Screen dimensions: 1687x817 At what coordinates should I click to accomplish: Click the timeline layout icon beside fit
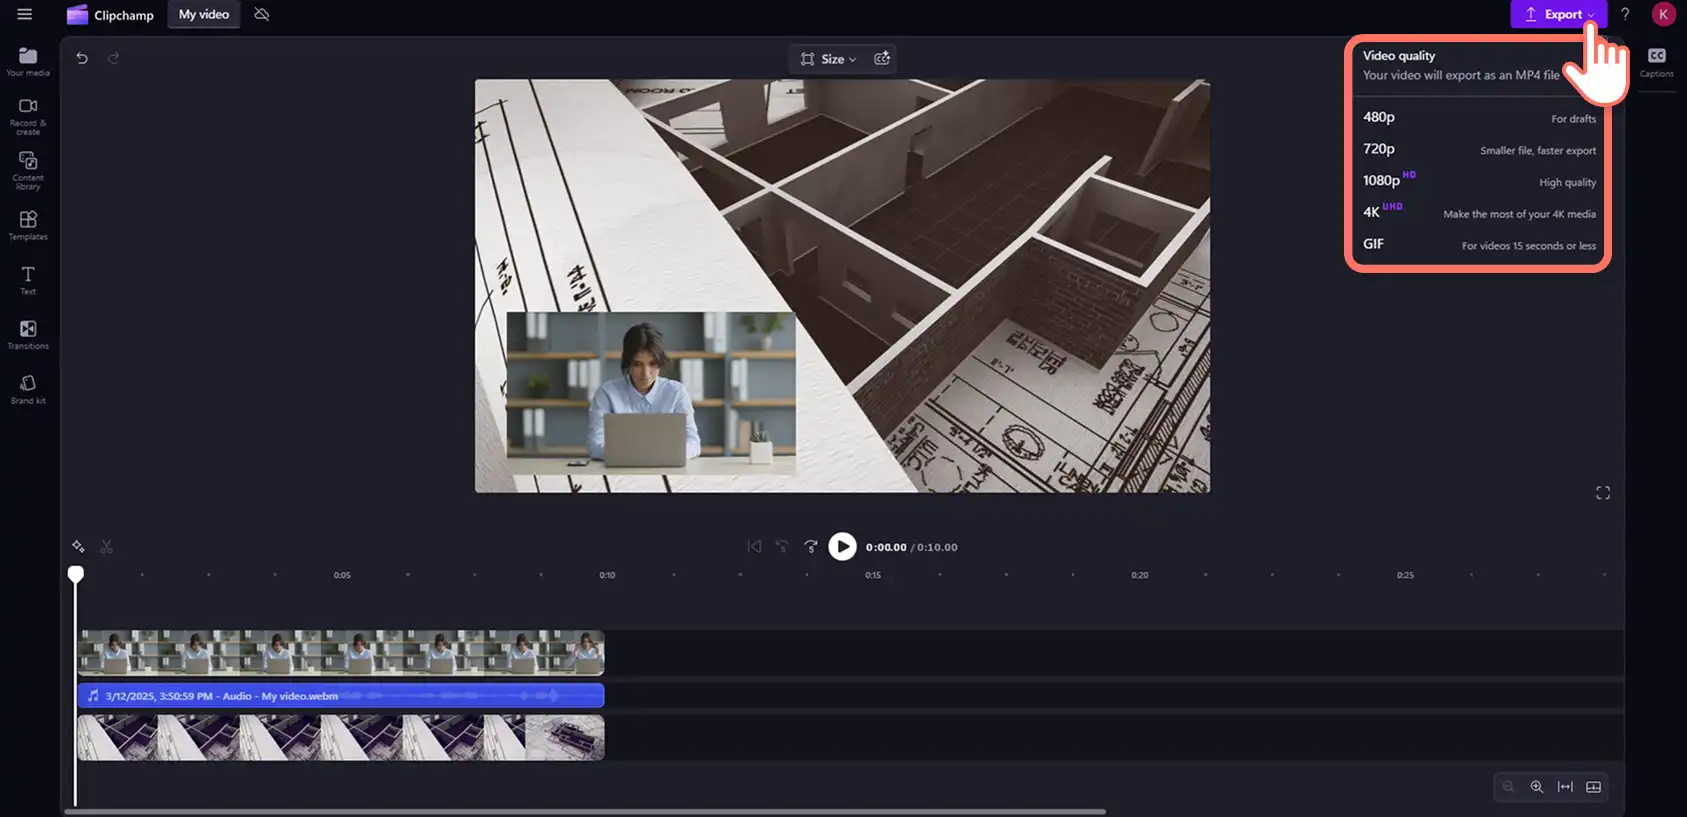coord(1594,787)
